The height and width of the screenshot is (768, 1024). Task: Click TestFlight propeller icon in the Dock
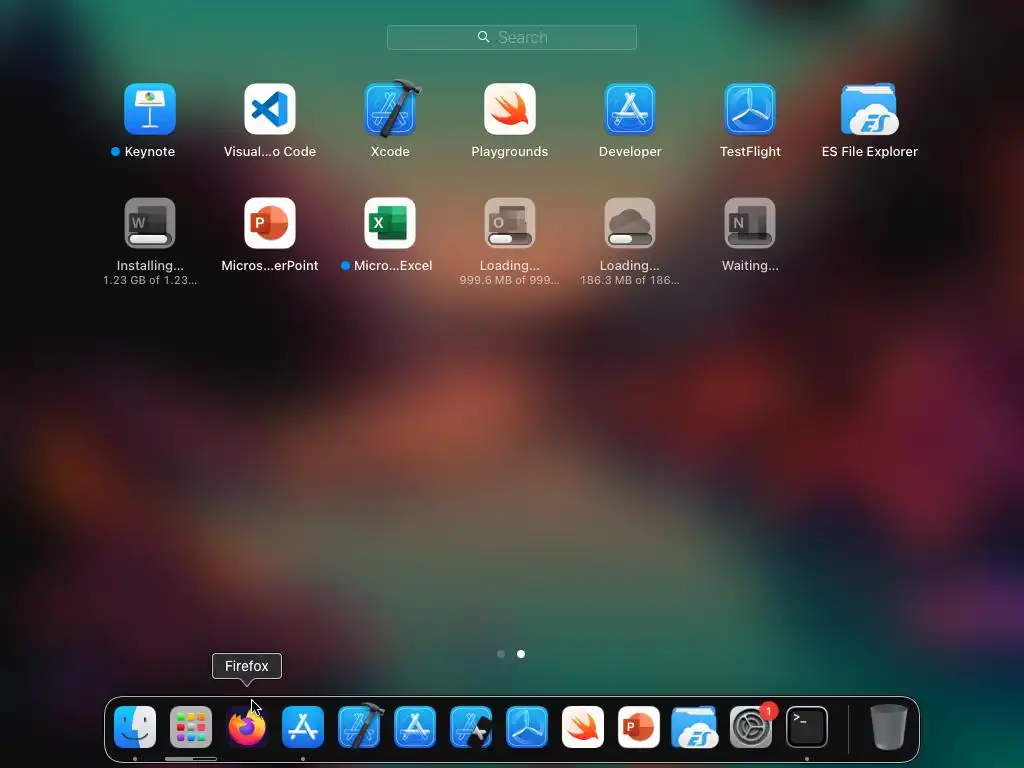point(527,727)
